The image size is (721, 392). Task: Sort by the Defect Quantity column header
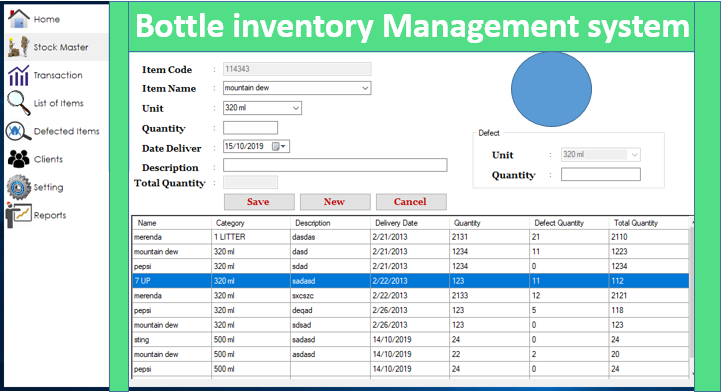tap(569, 223)
